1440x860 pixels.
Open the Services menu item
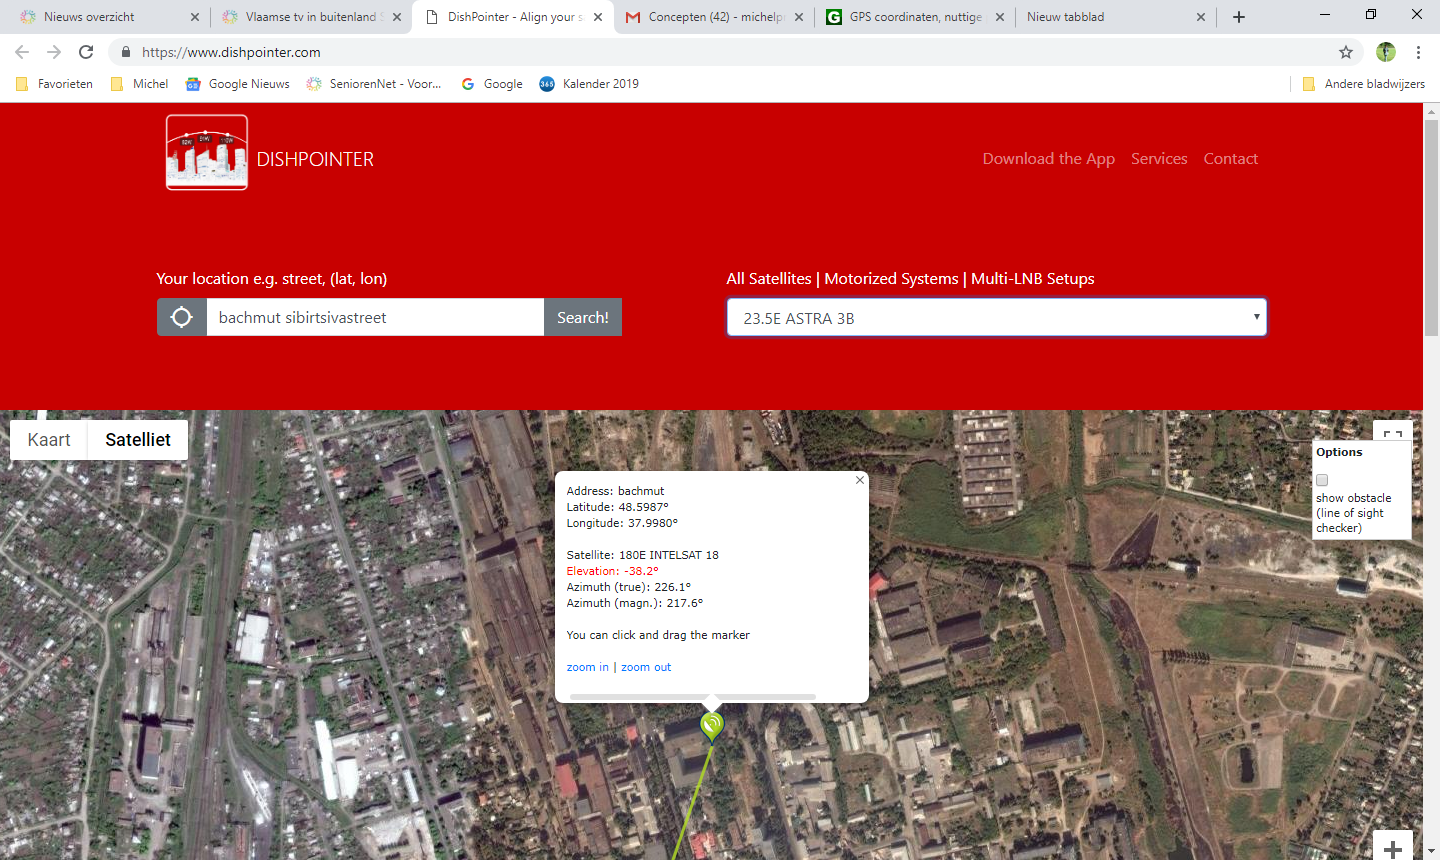pyautogui.click(x=1159, y=159)
